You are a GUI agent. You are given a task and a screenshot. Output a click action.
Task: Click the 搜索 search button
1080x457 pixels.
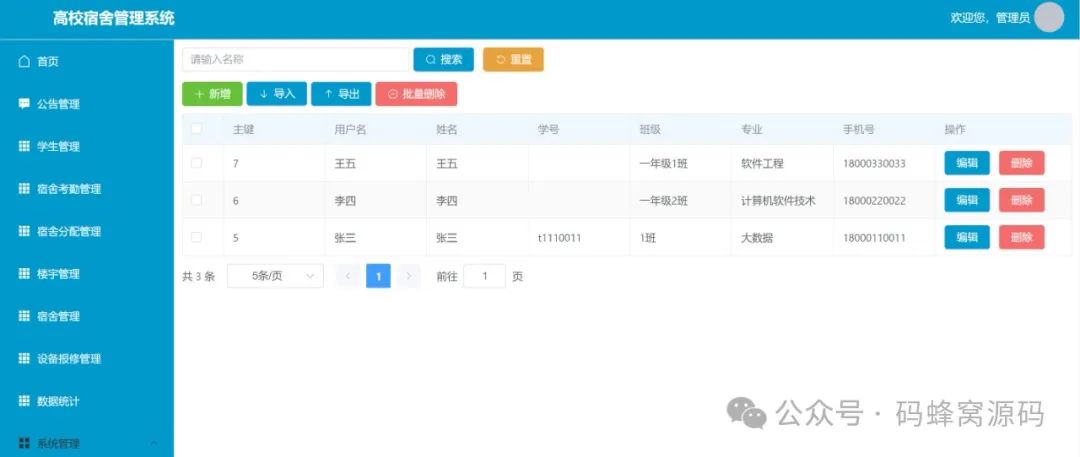click(x=444, y=60)
